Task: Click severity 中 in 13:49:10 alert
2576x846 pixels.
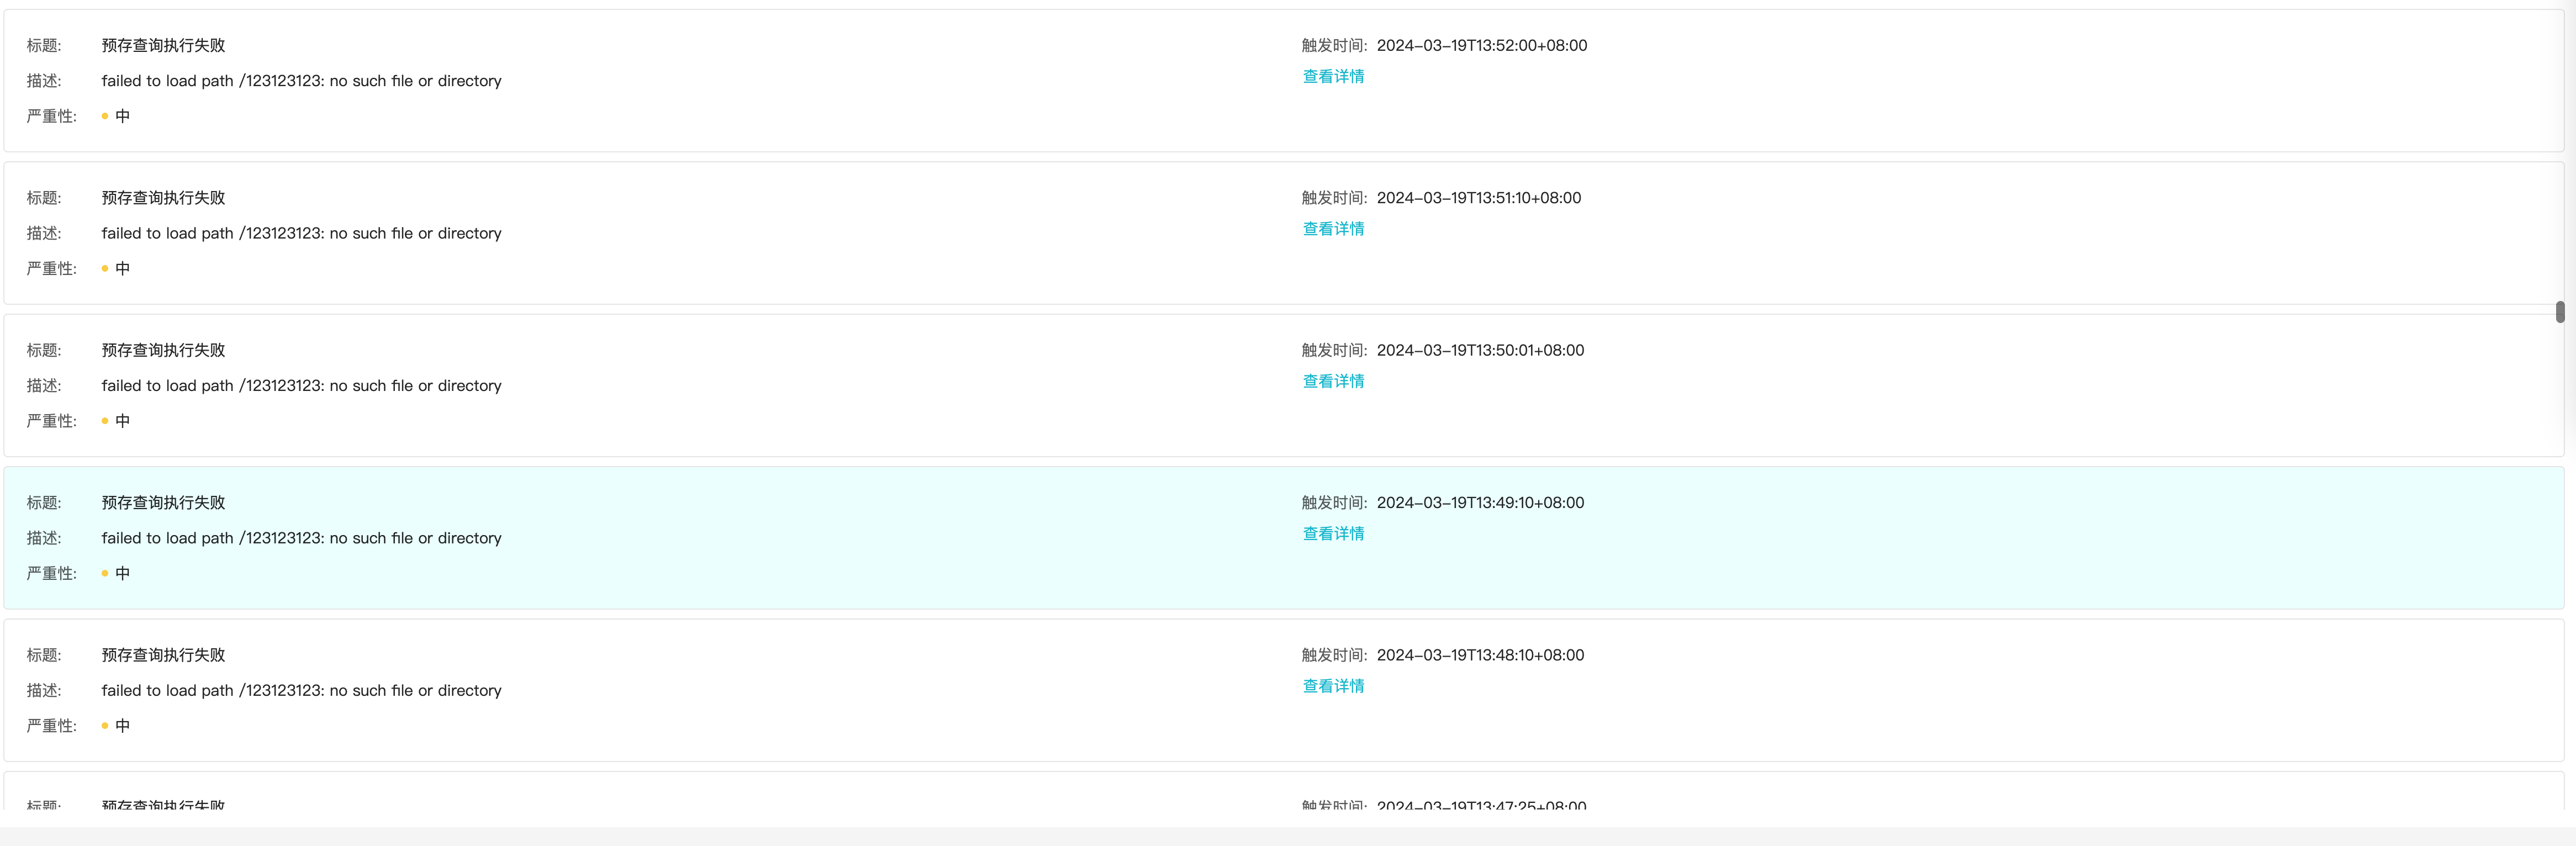Action: tap(123, 573)
